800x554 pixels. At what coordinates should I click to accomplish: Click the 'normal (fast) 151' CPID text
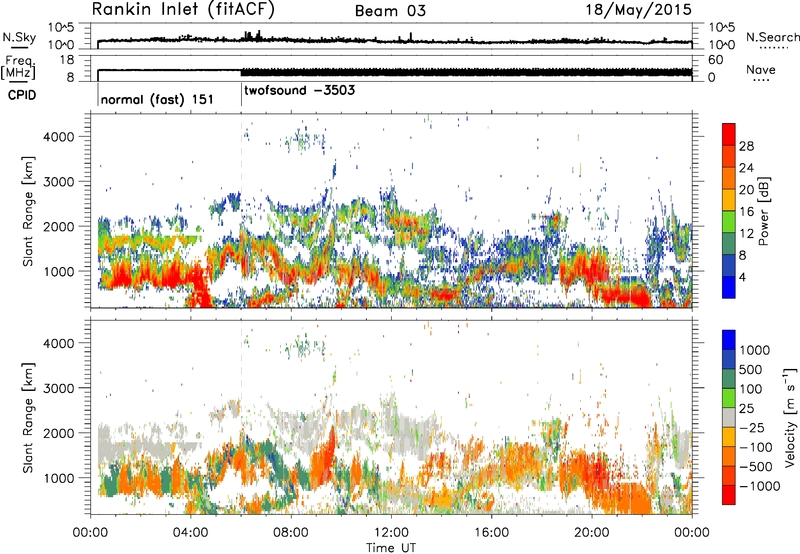pos(157,99)
